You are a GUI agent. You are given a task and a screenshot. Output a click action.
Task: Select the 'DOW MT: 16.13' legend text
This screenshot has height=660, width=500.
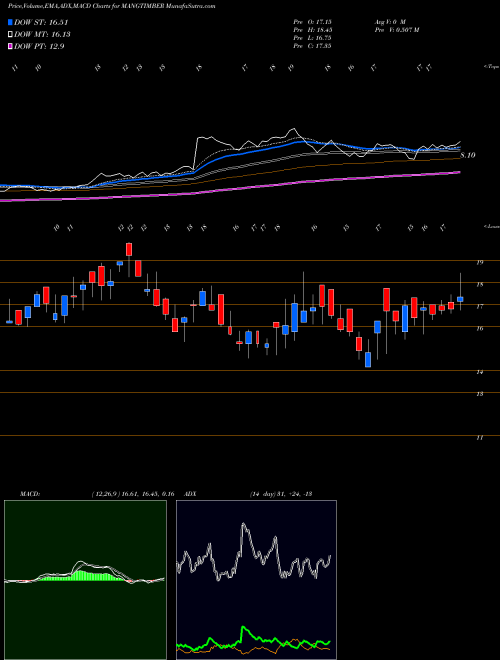click(x=43, y=35)
